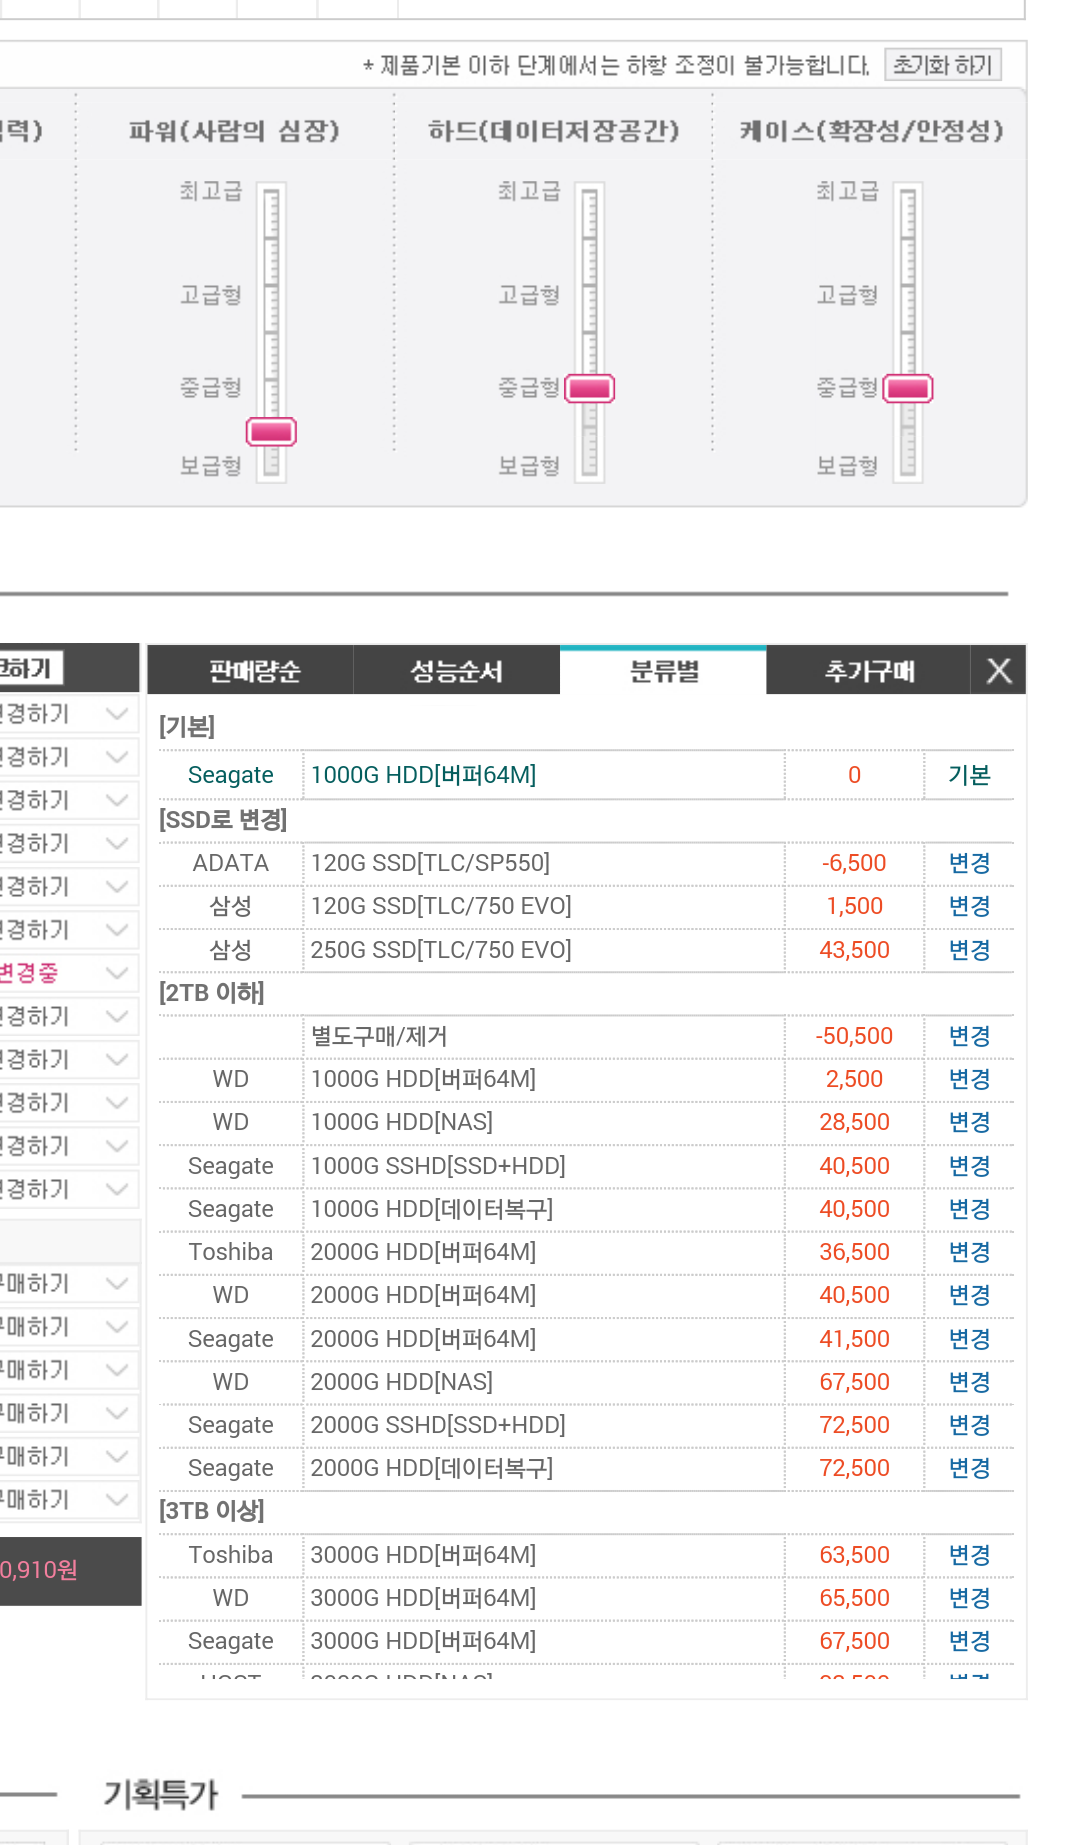Change to Seagate 2000G SSHD option
This screenshot has height=1845, width=1080.
click(968, 1425)
